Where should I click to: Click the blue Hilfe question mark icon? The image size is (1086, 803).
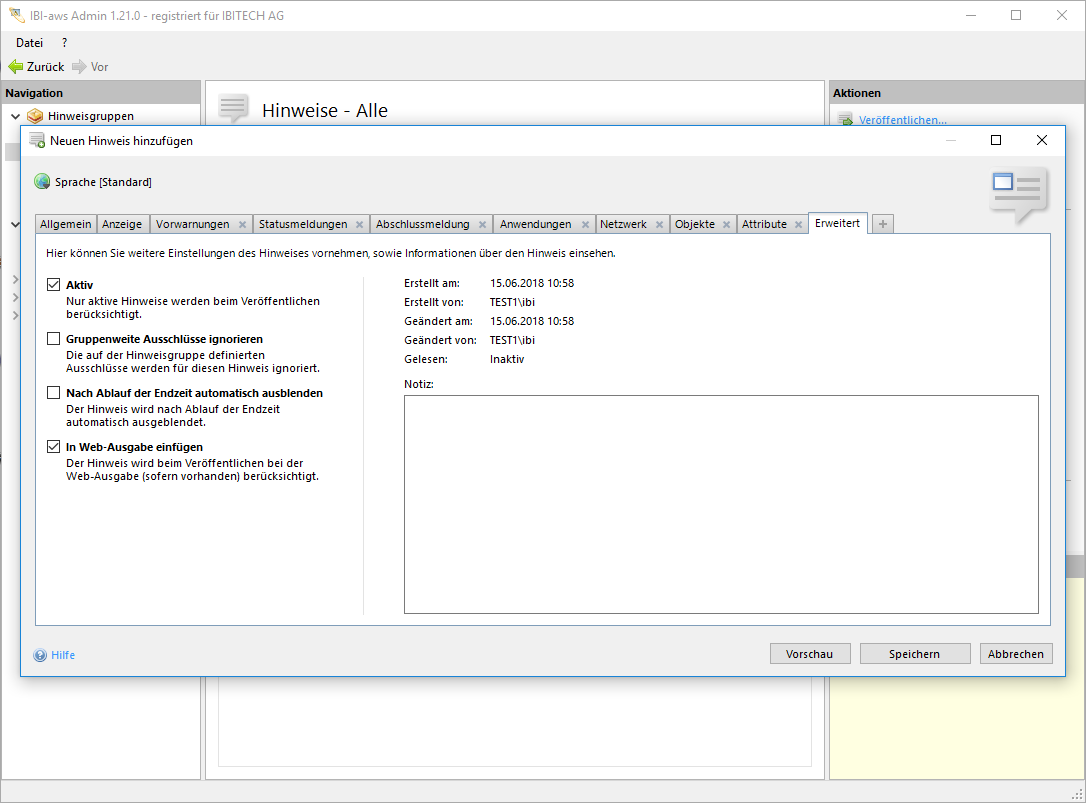(40, 655)
